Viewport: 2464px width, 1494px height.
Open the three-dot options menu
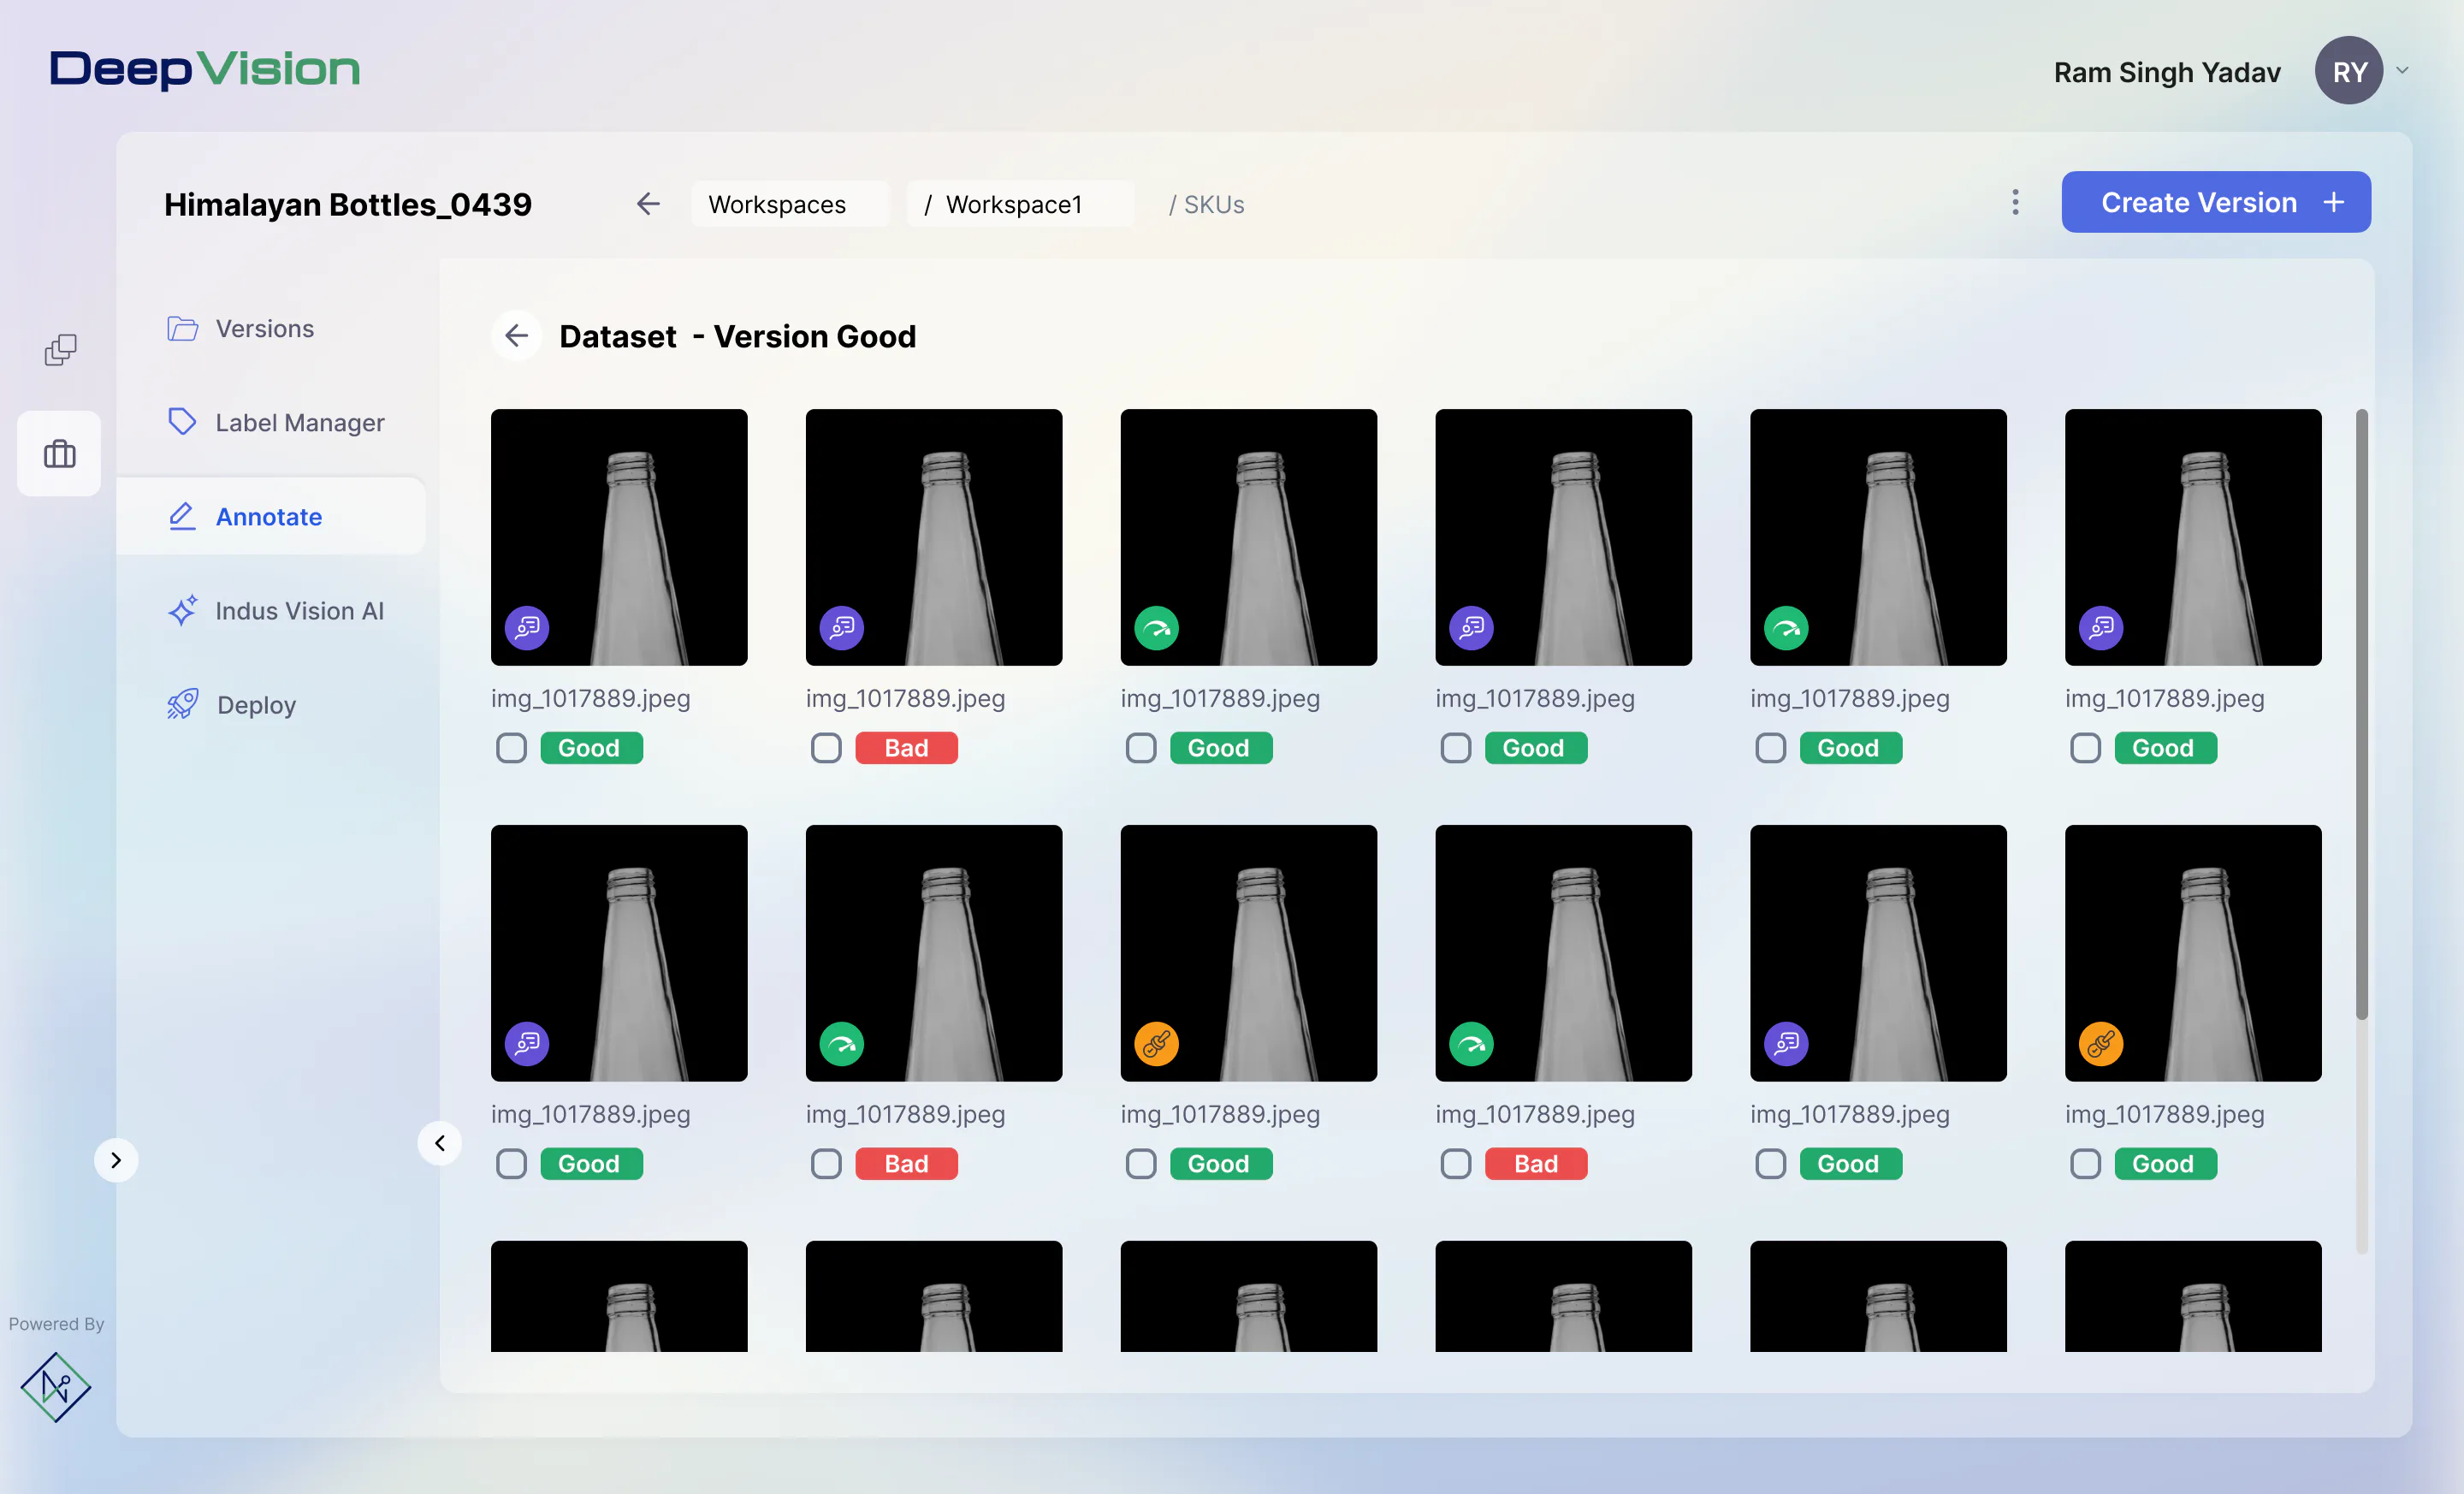tap(2015, 203)
